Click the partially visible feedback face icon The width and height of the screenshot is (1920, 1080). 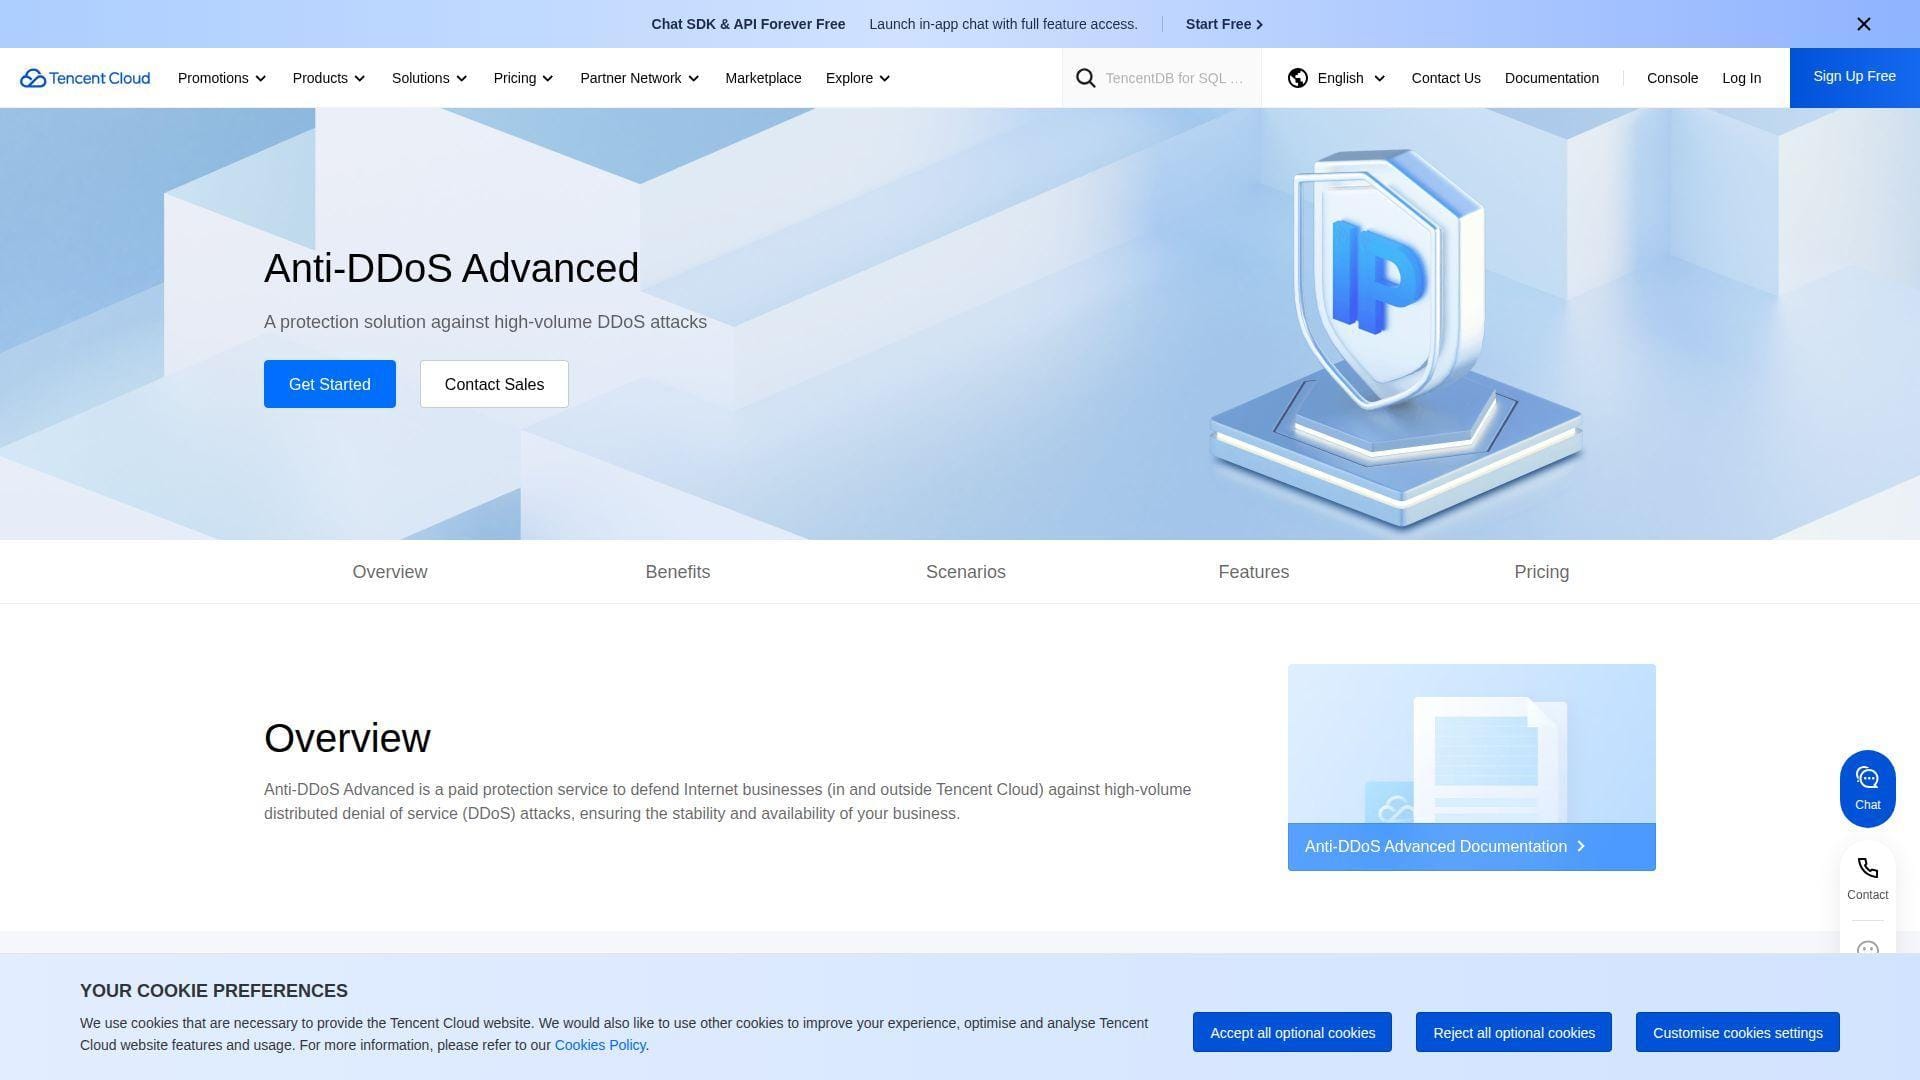[1868, 946]
